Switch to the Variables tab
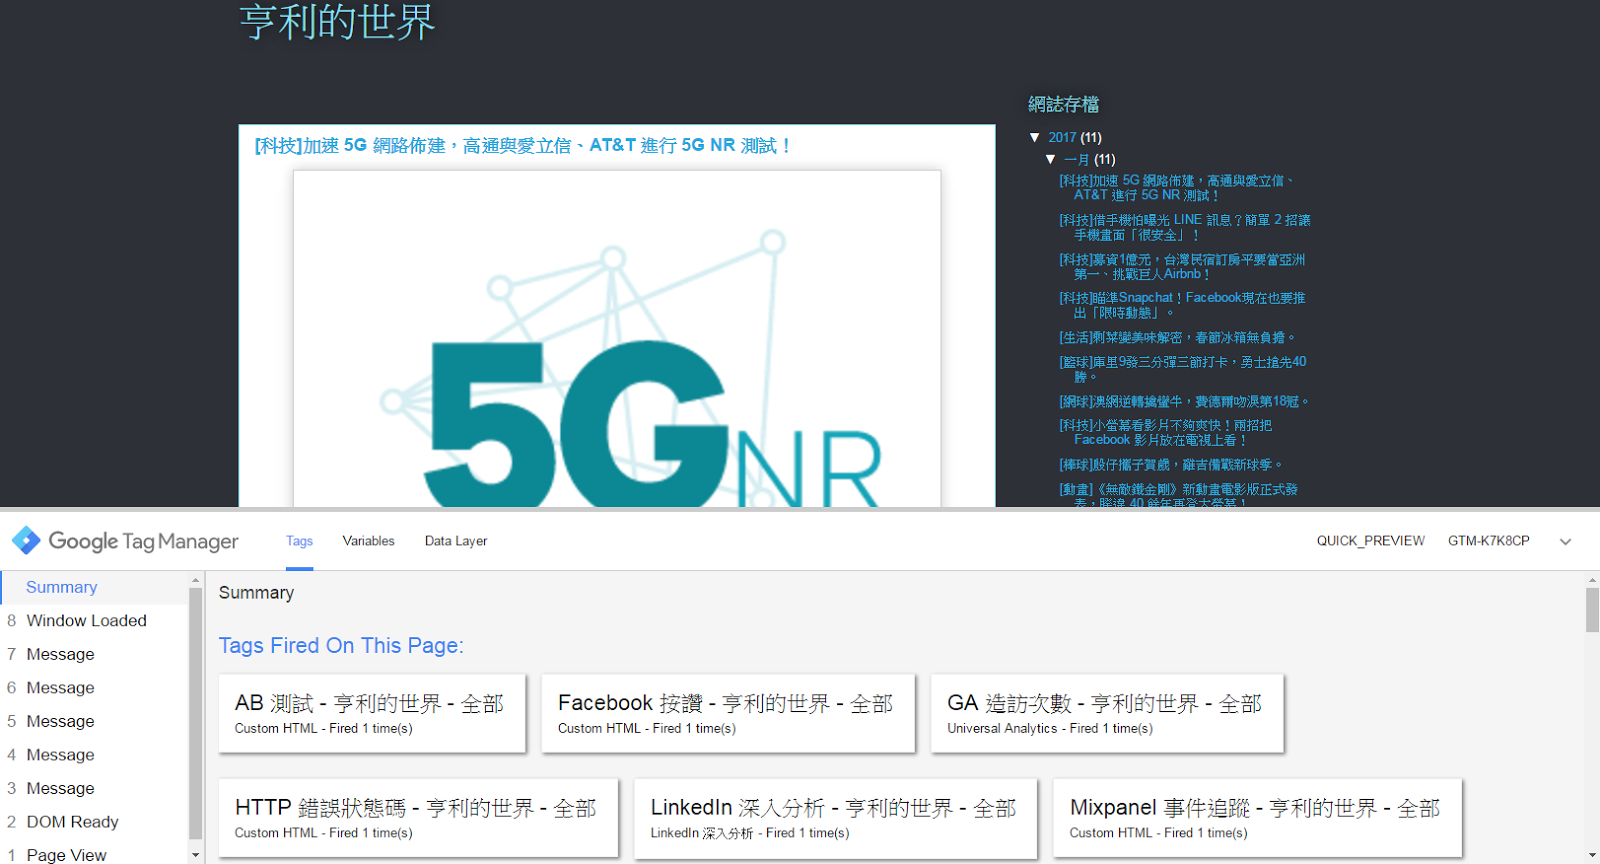 pyautogui.click(x=368, y=541)
